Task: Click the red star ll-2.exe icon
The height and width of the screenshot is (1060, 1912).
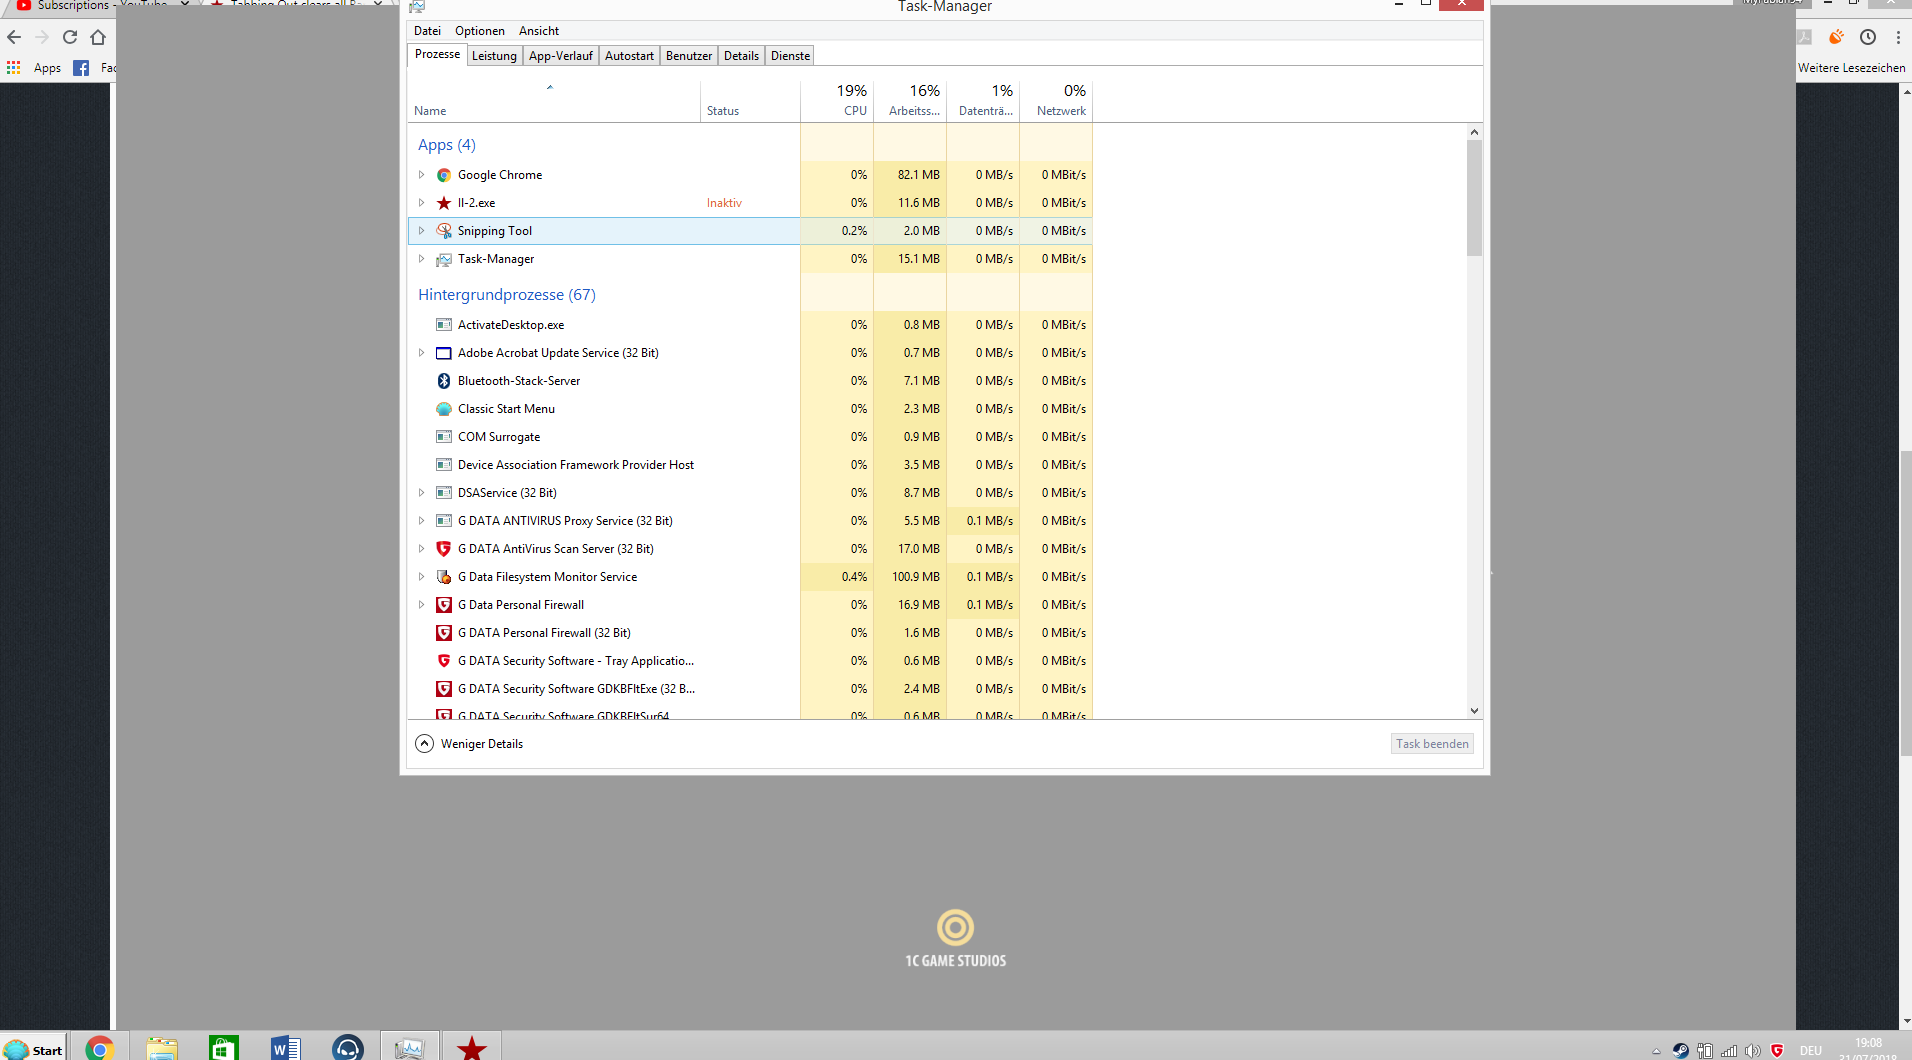Action: click(444, 203)
